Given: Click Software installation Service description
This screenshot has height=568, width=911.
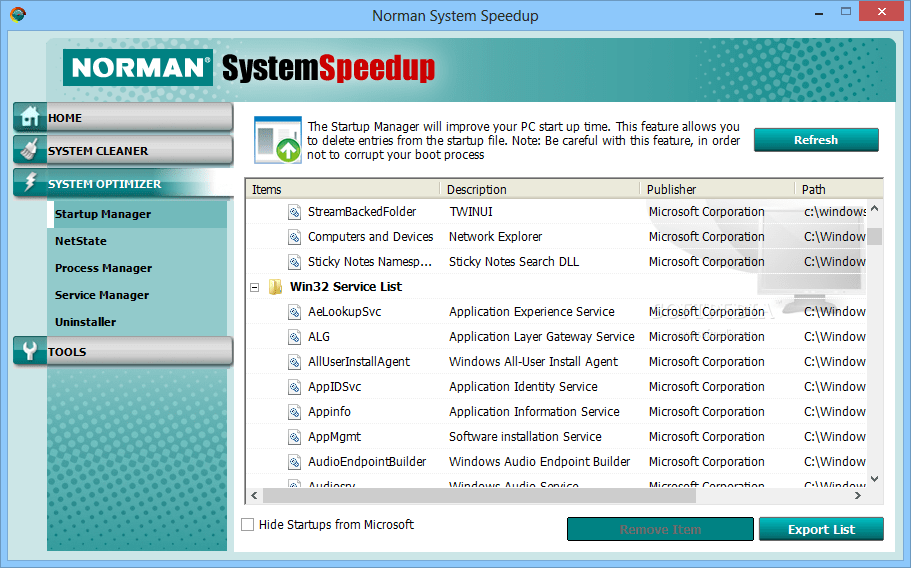Looking at the screenshot, I should [x=525, y=437].
